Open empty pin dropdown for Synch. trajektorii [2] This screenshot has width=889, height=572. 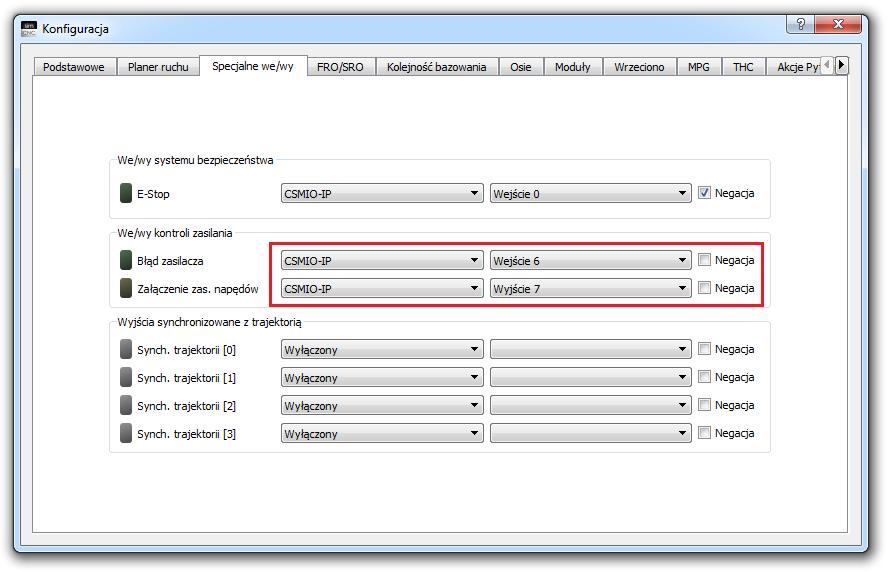590,405
